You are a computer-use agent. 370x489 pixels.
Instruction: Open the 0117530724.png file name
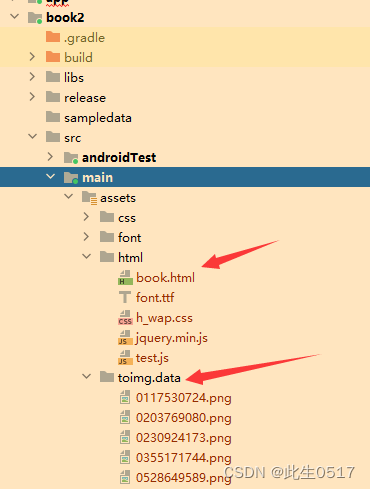tap(184, 398)
